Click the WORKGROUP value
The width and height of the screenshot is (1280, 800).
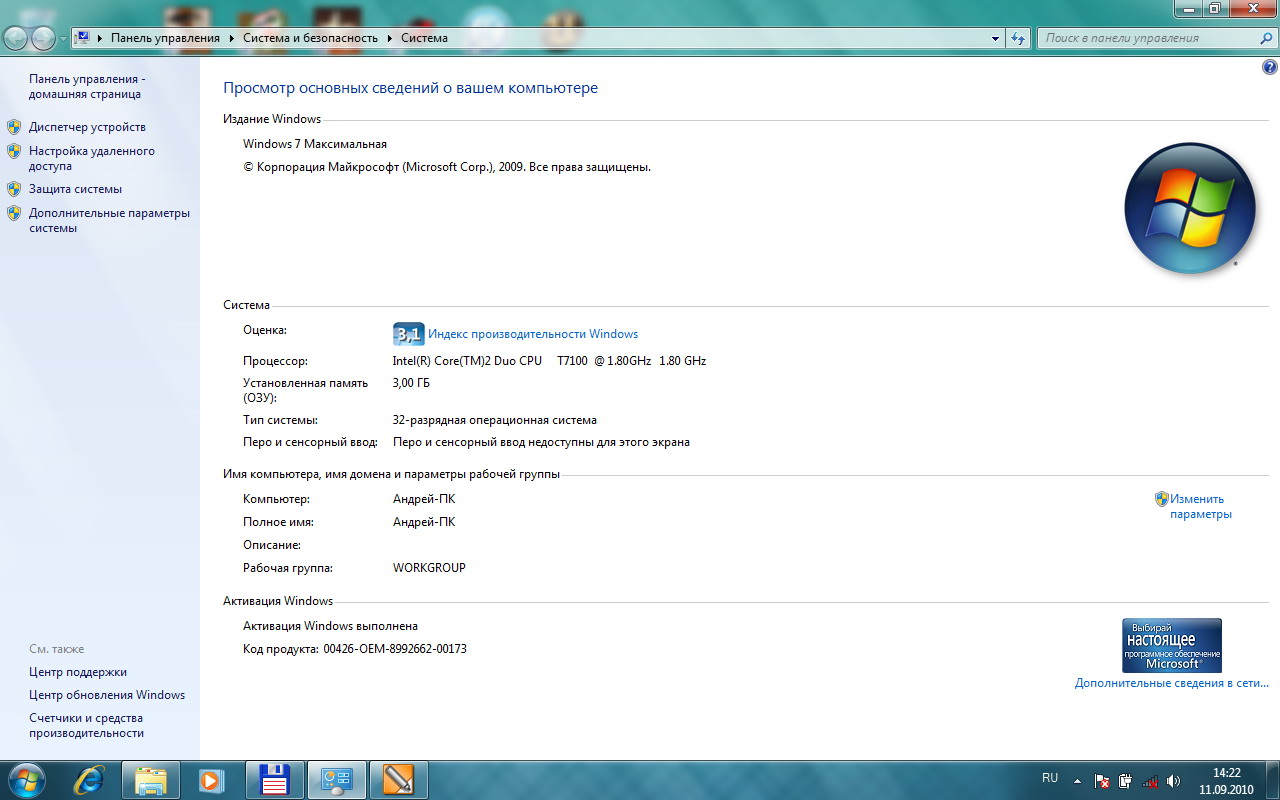pyautogui.click(x=429, y=568)
